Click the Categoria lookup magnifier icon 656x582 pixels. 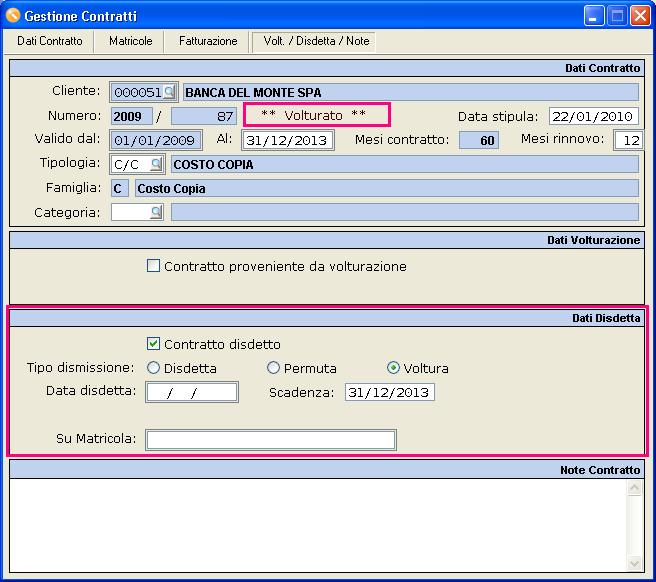(x=156, y=212)
